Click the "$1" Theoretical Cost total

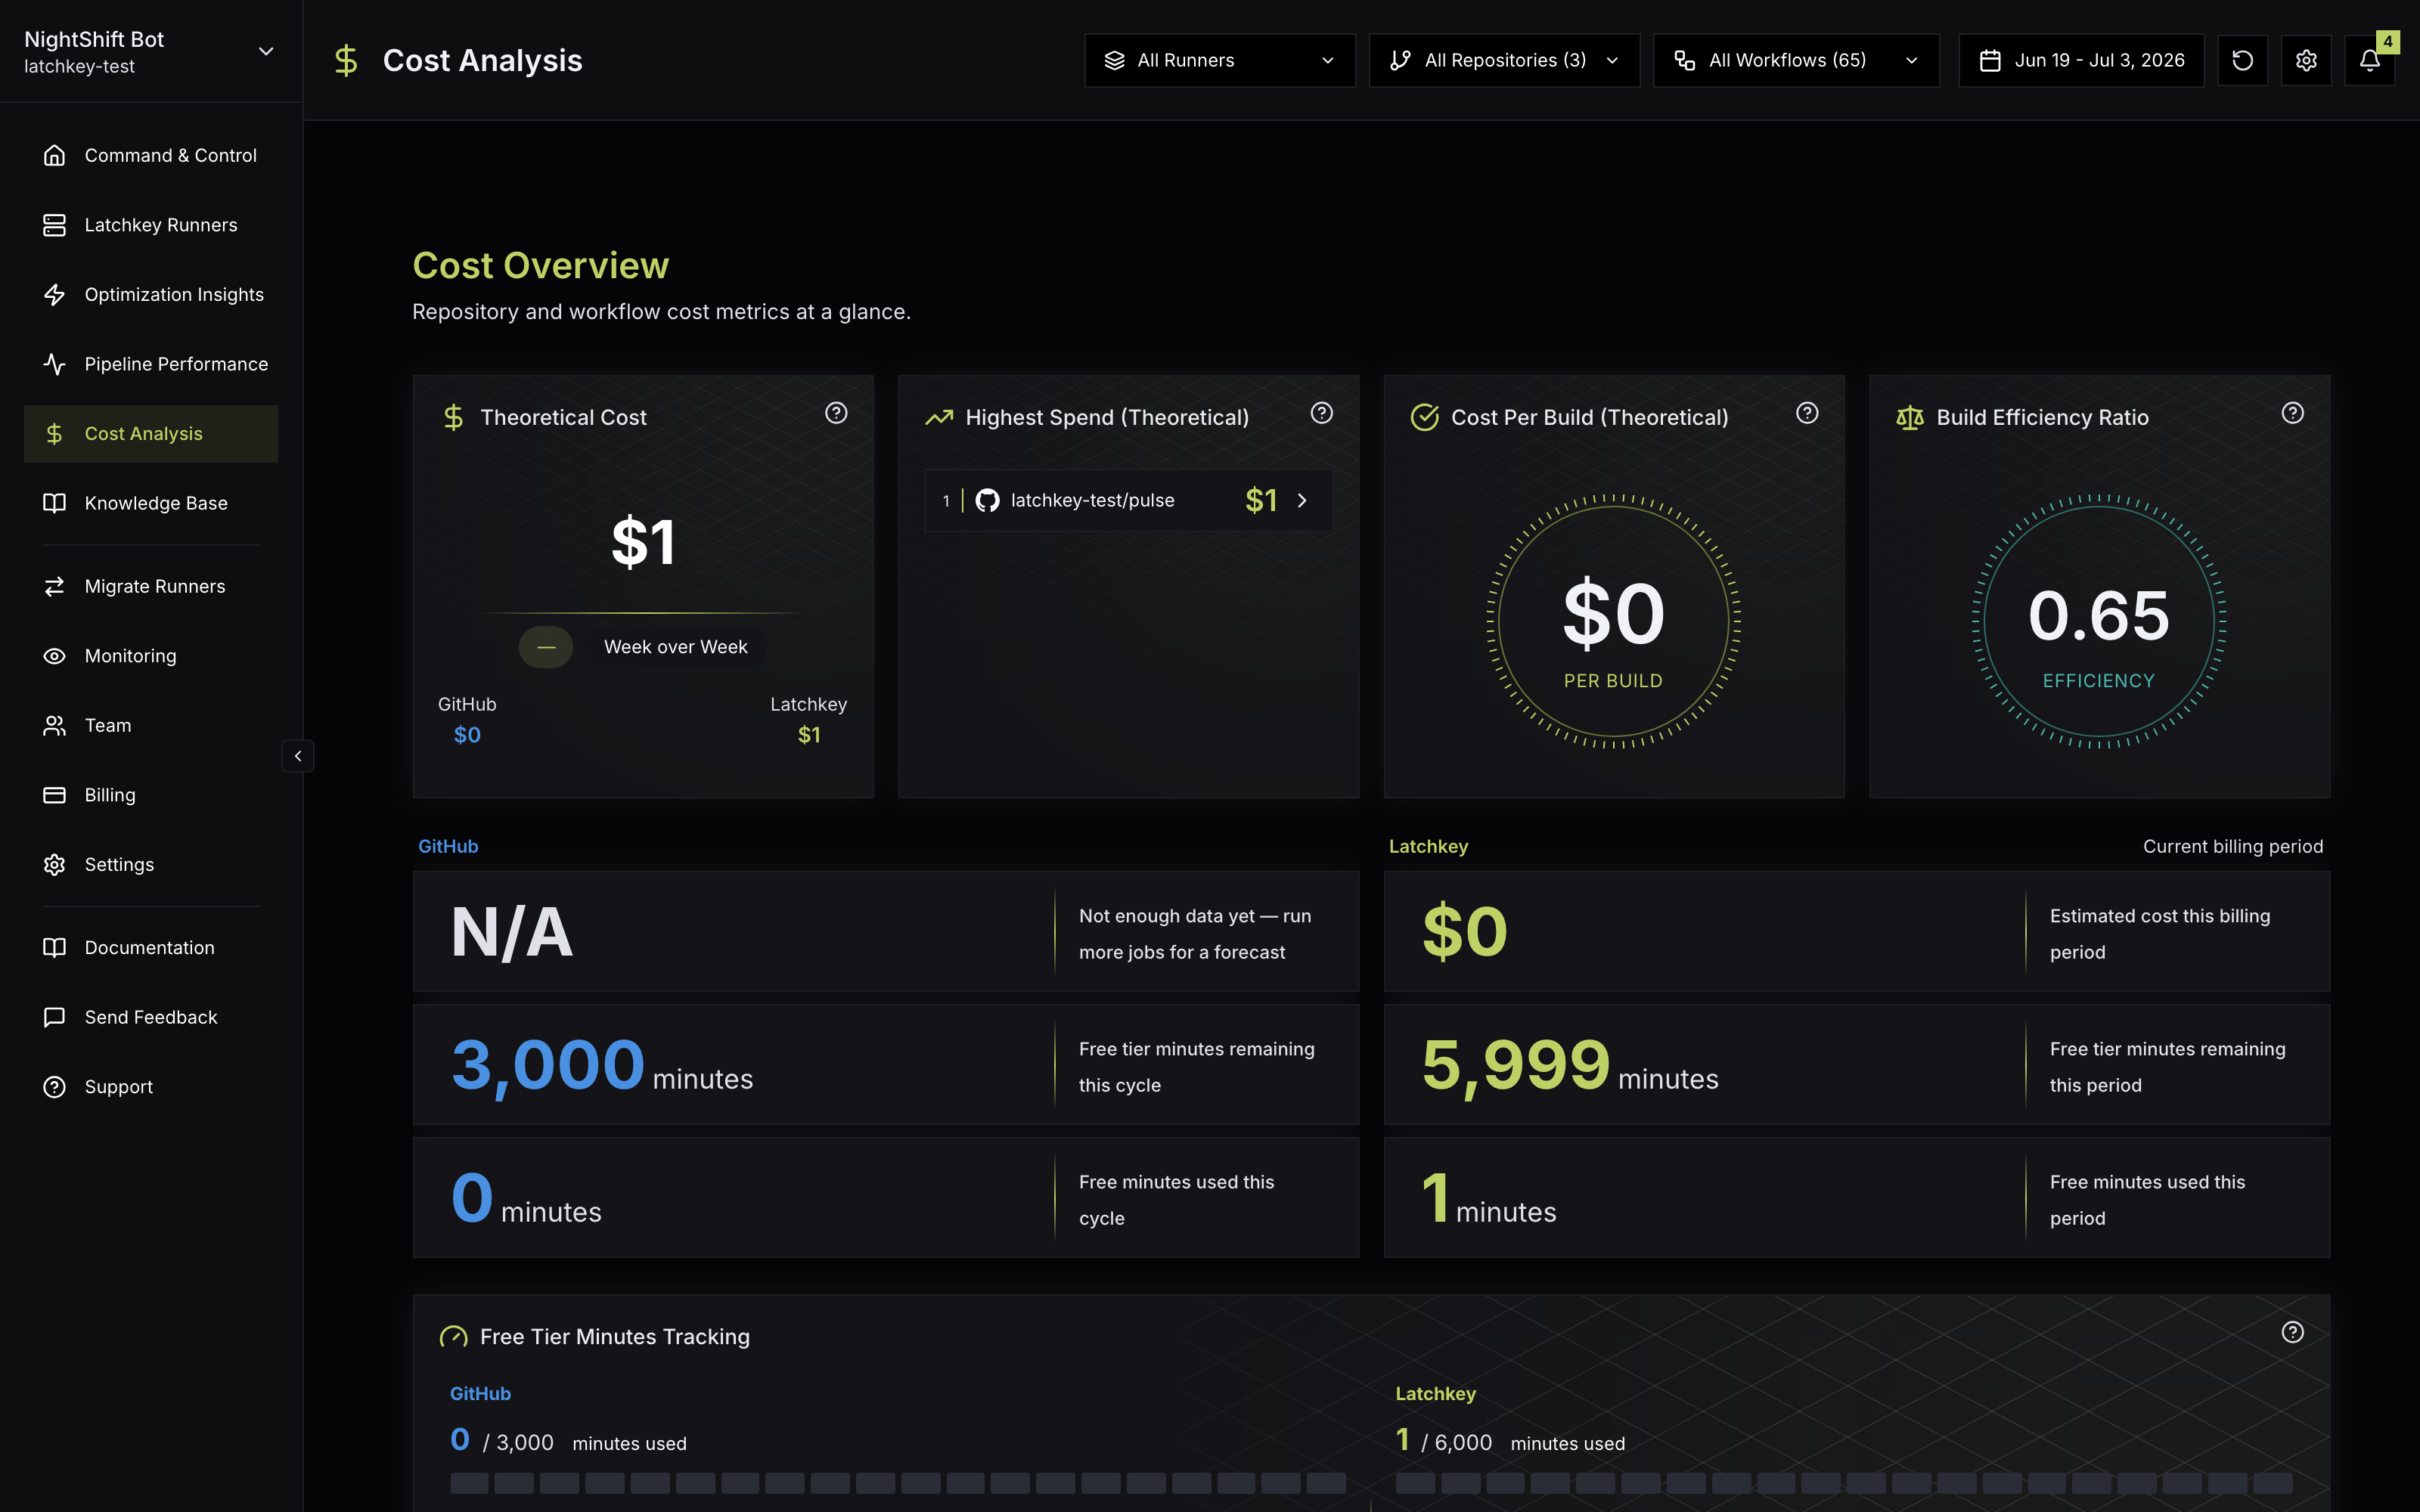click(x=643, y=542)
